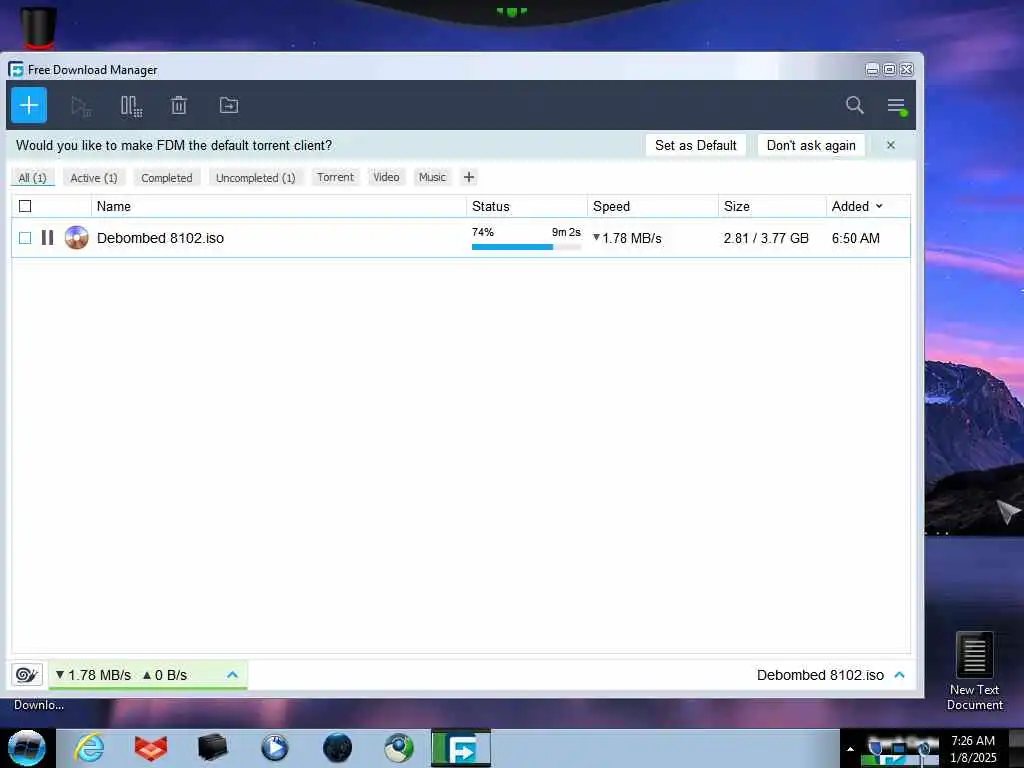Click the Status column header
The width and height of the screenshot is (1024, 768).
526,206
